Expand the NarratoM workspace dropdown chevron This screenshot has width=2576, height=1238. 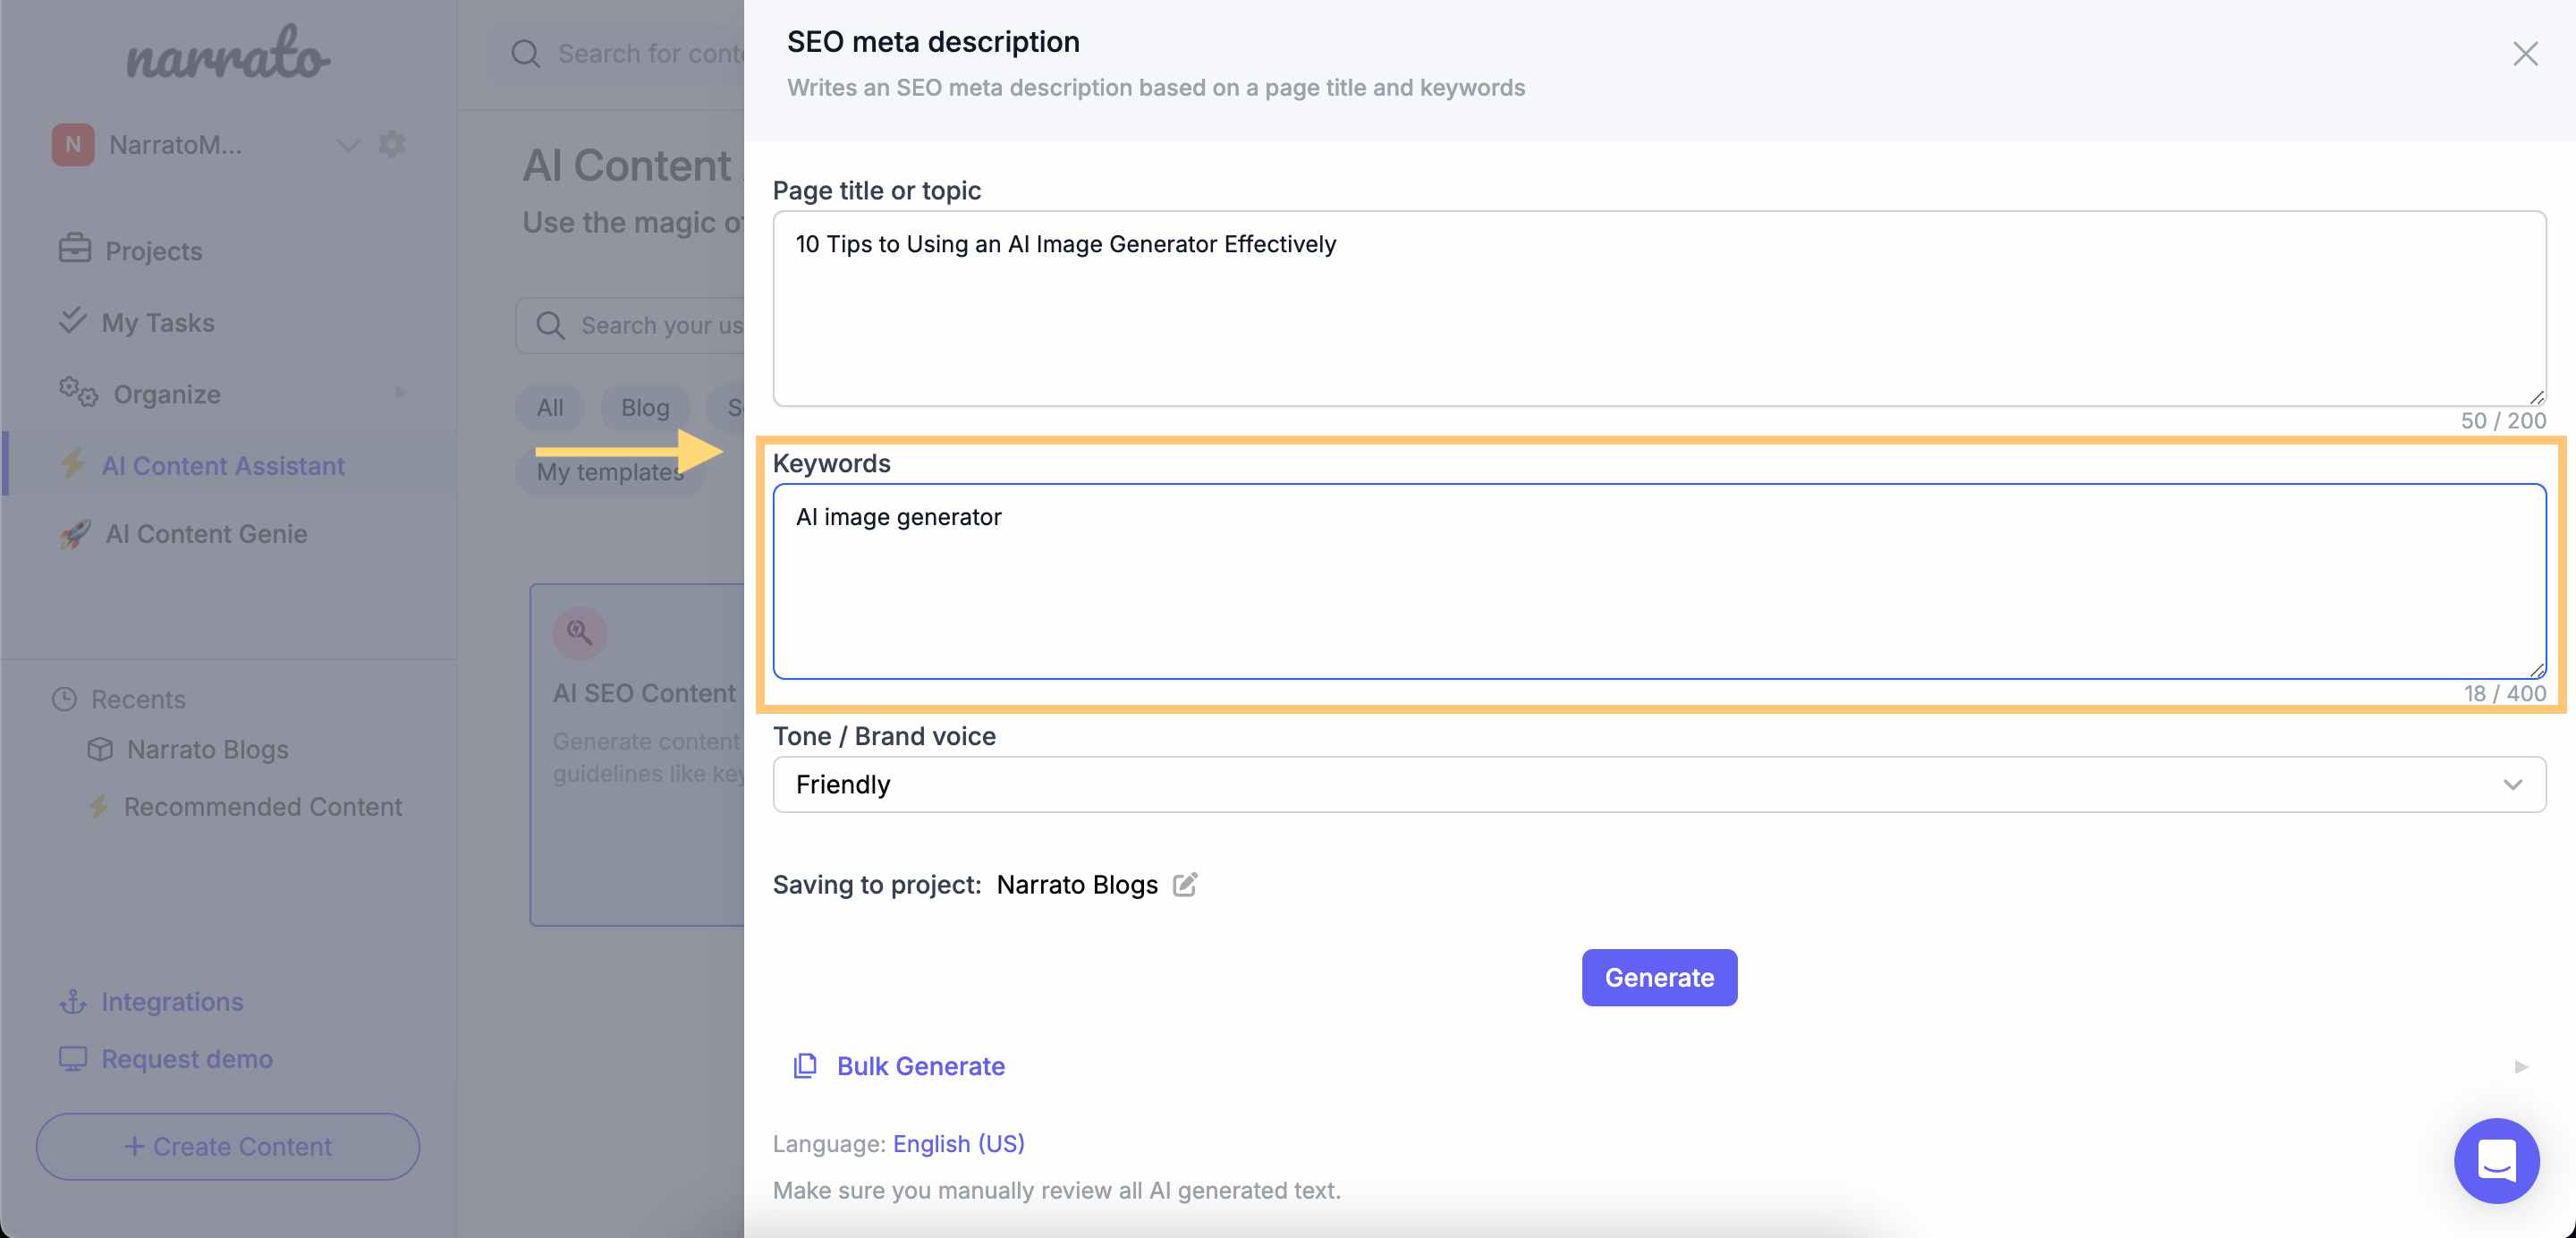[x=347, y=145]
